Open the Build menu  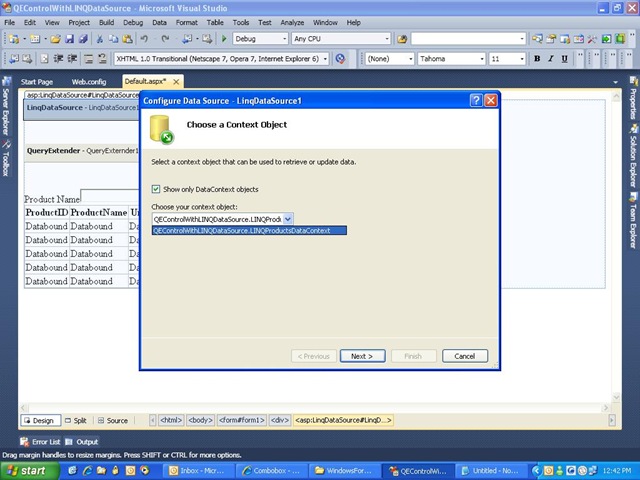coord(106,22)
